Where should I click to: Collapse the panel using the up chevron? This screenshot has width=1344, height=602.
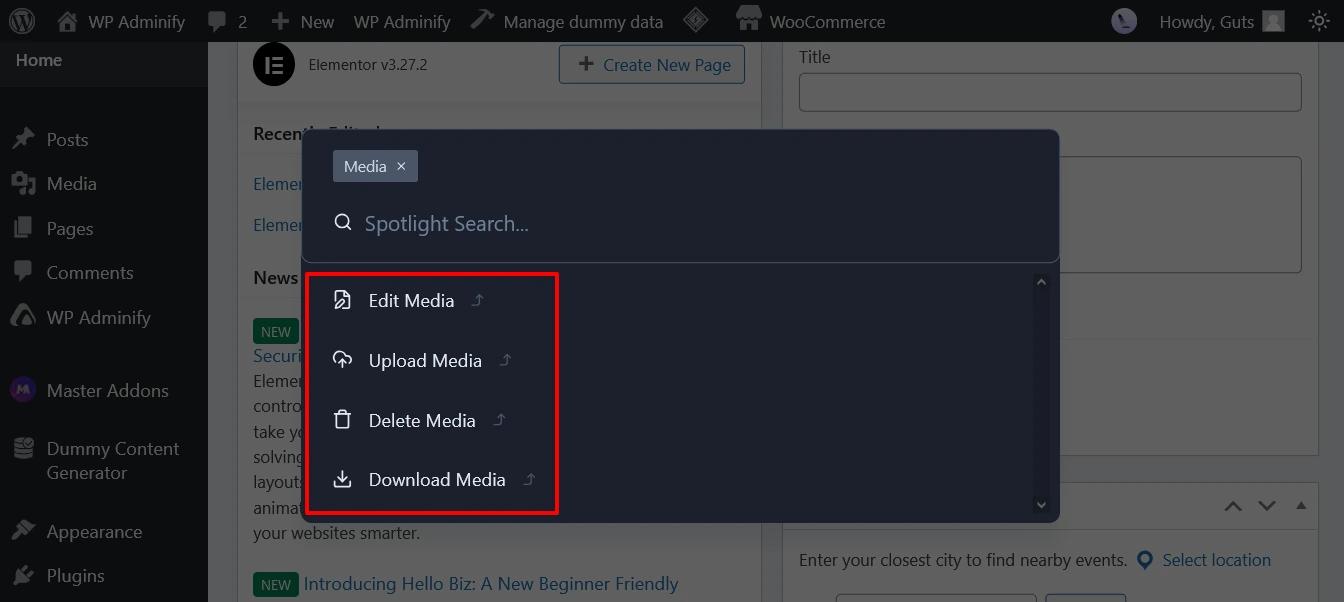[x=1233, y=507]
